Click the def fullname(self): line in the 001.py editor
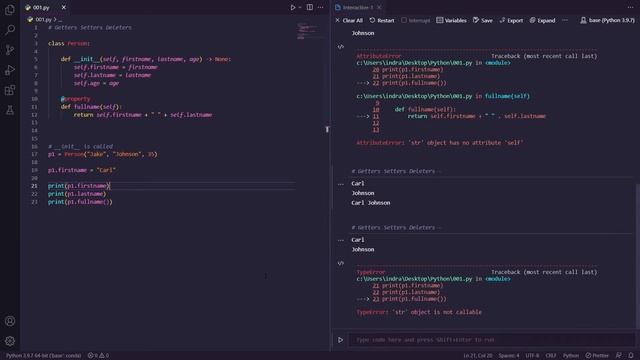640x360 pixels. coord(91,107)
